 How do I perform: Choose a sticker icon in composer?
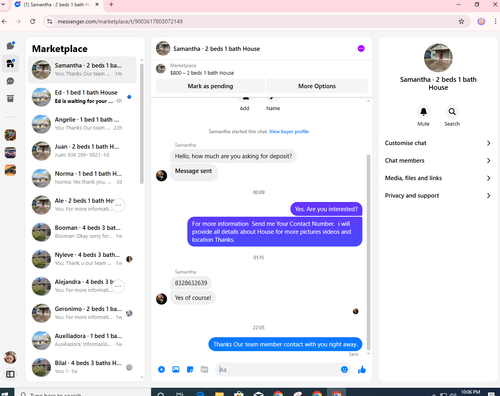click(190, 369)
